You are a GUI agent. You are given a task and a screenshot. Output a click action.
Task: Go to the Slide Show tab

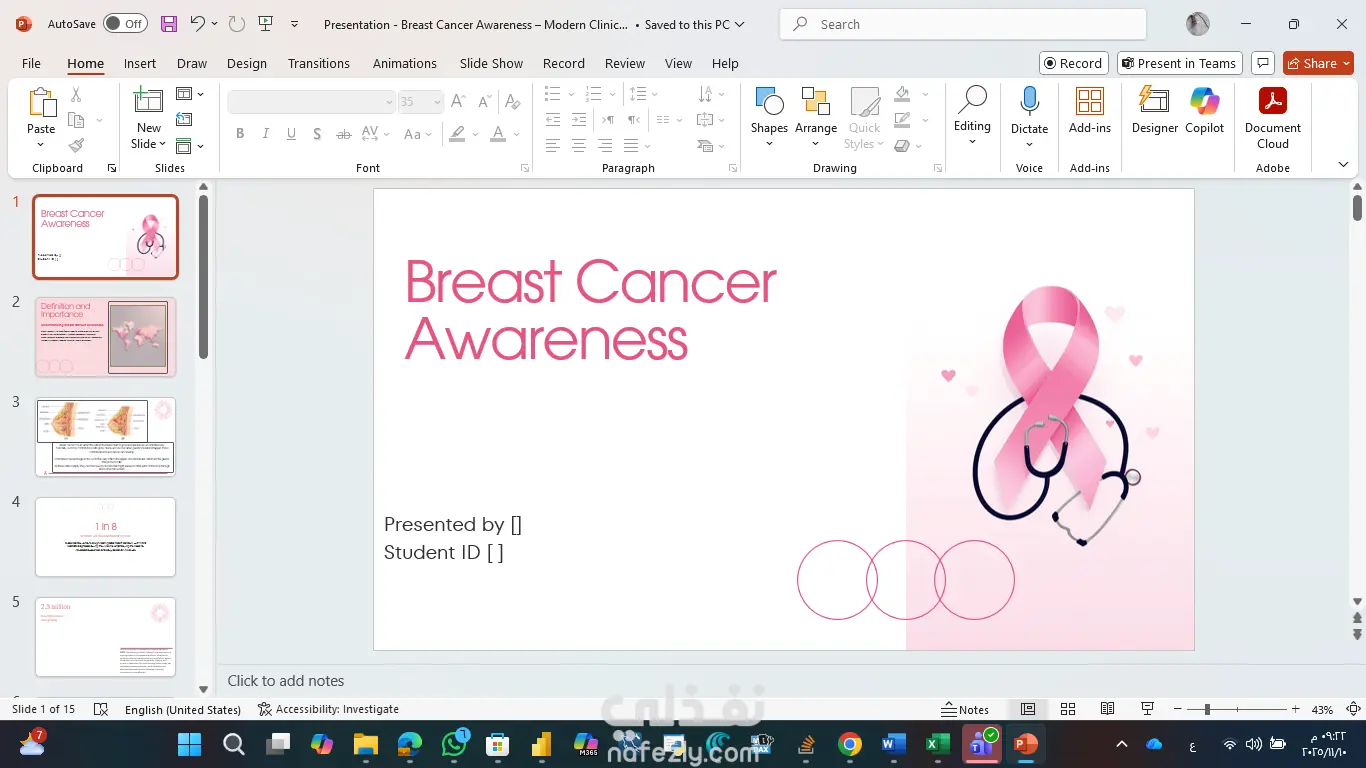coord(491,63)
